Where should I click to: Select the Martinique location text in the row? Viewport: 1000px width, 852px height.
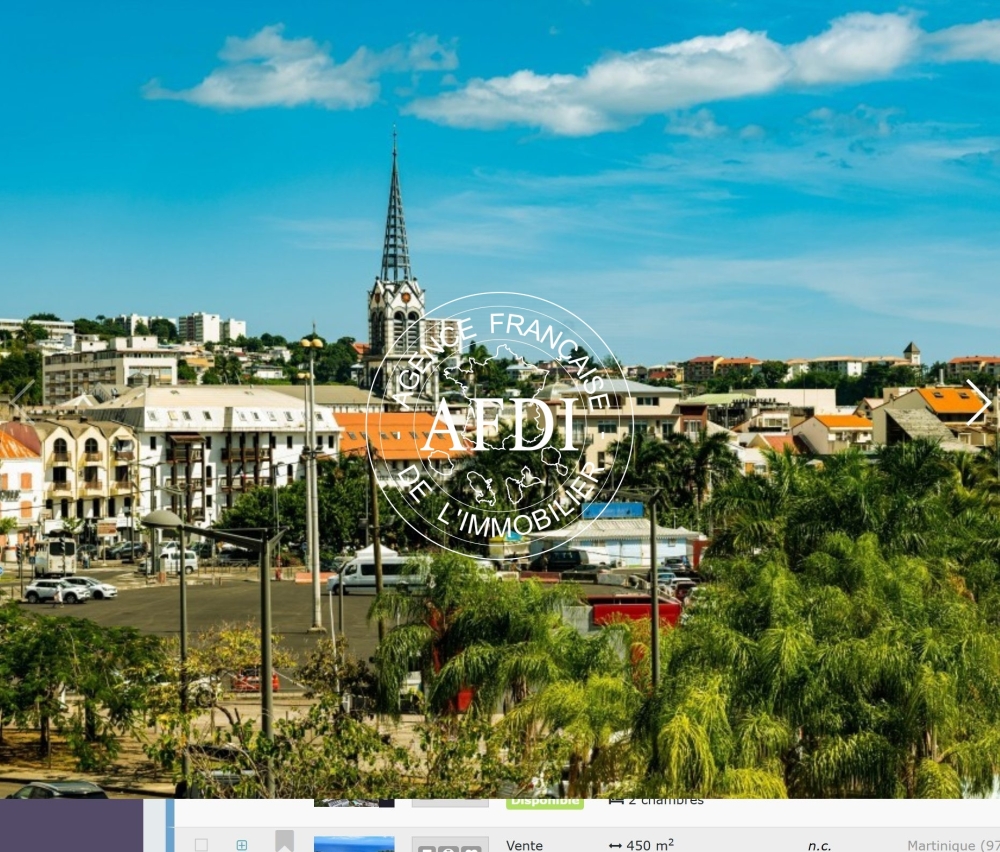point(952,846)
